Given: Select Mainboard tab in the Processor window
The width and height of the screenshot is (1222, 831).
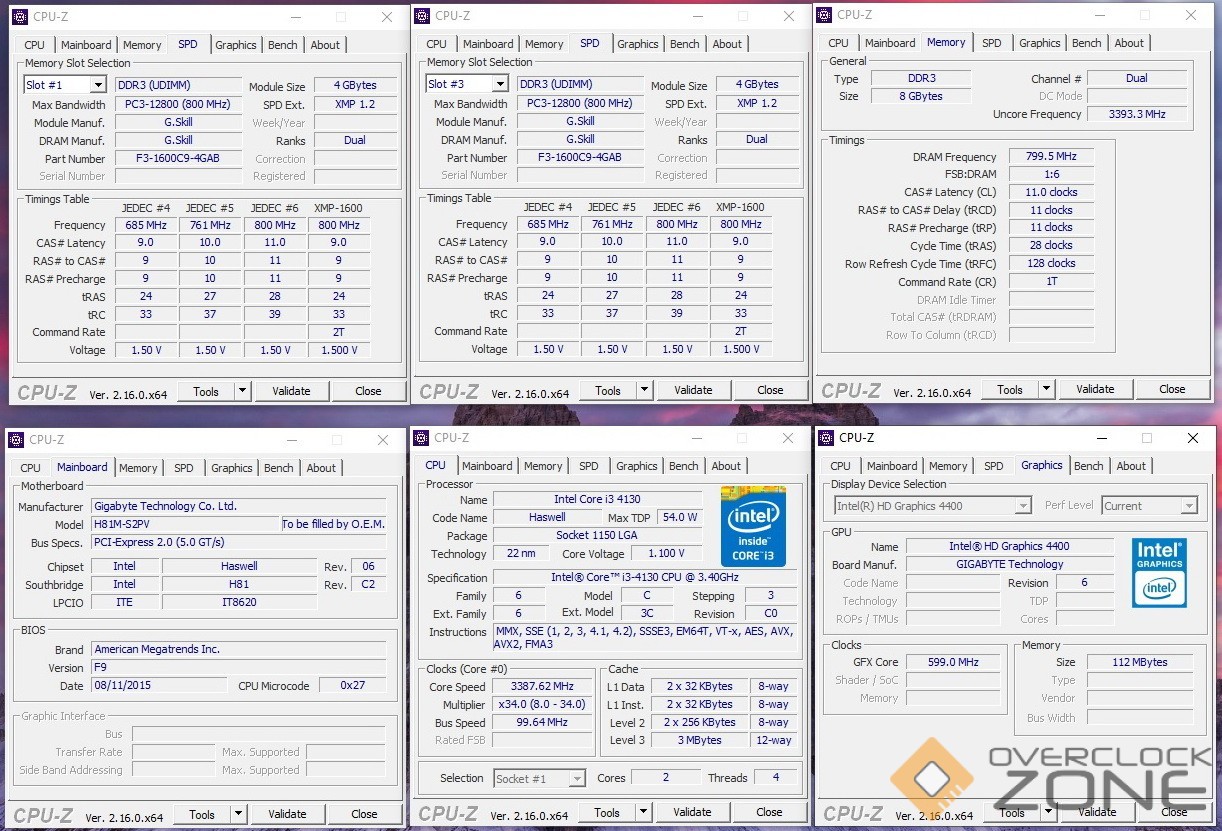Looking at the screenshot, I should 487,466.
